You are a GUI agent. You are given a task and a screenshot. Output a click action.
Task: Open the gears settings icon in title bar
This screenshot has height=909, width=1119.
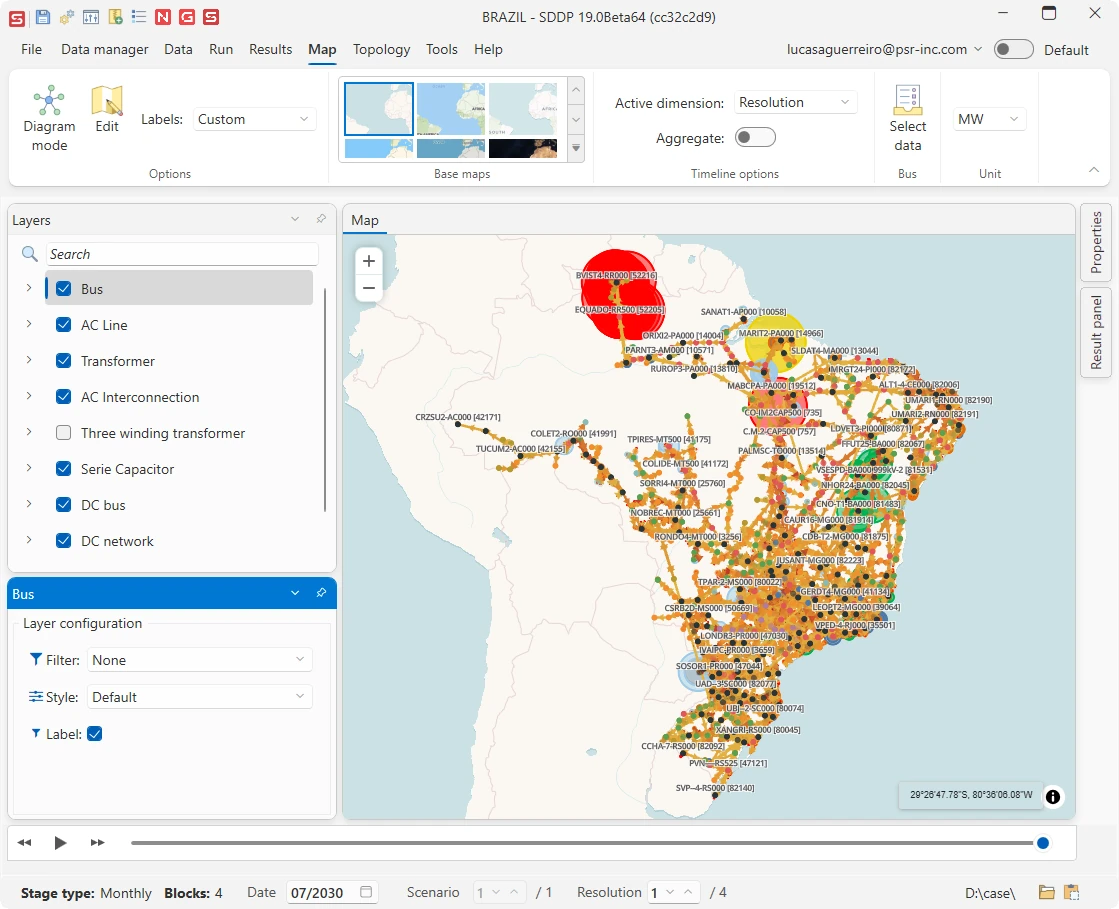point(66,17)
